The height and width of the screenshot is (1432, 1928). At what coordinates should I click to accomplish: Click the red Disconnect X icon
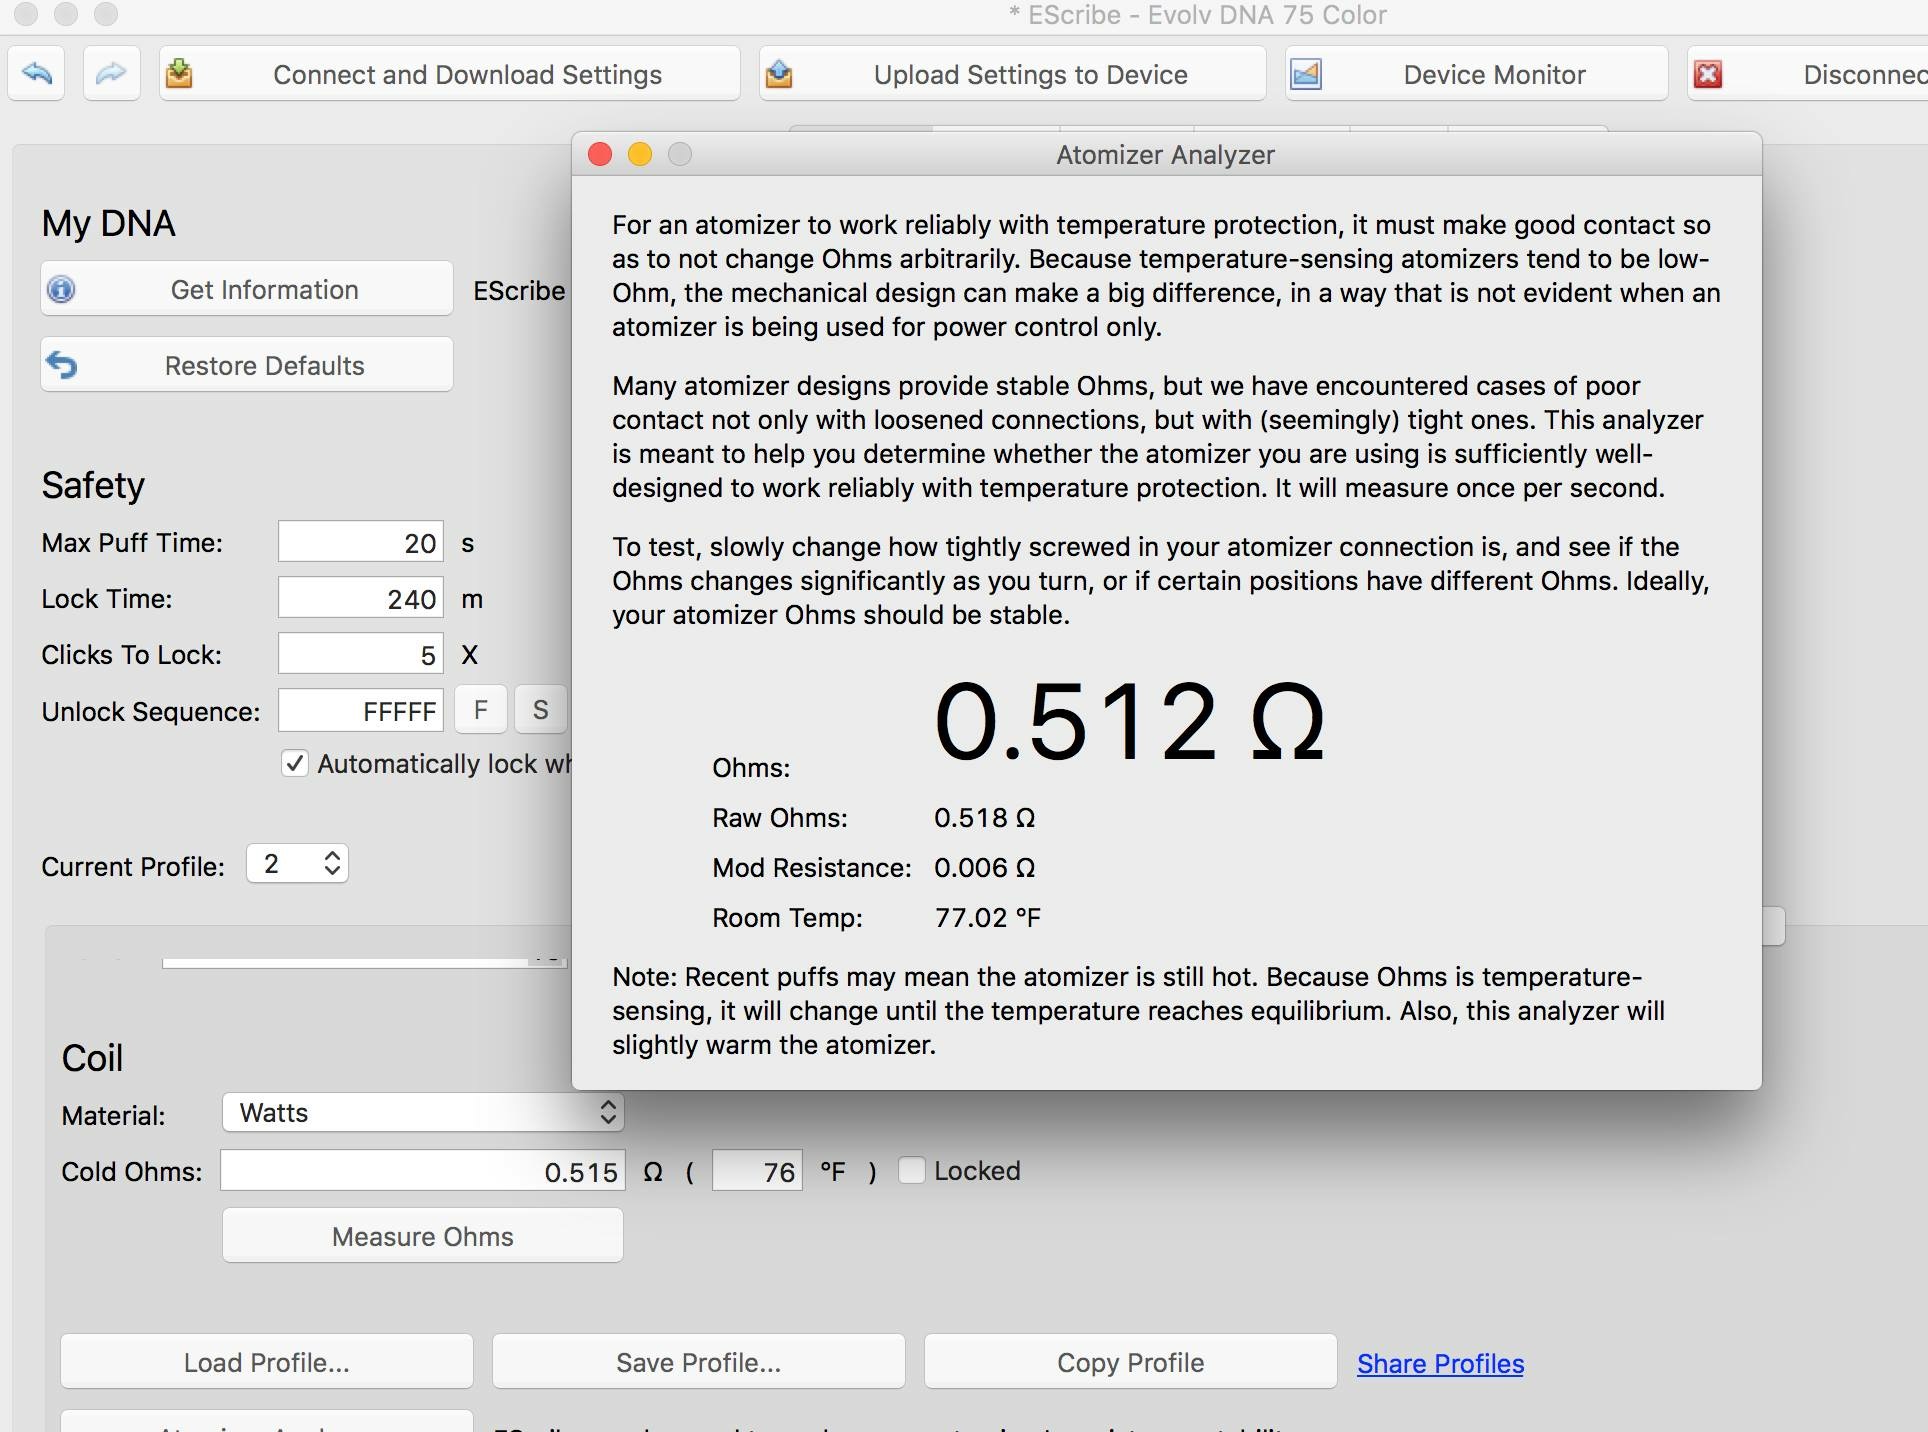pyautogui.click(x=1708, y=74)
